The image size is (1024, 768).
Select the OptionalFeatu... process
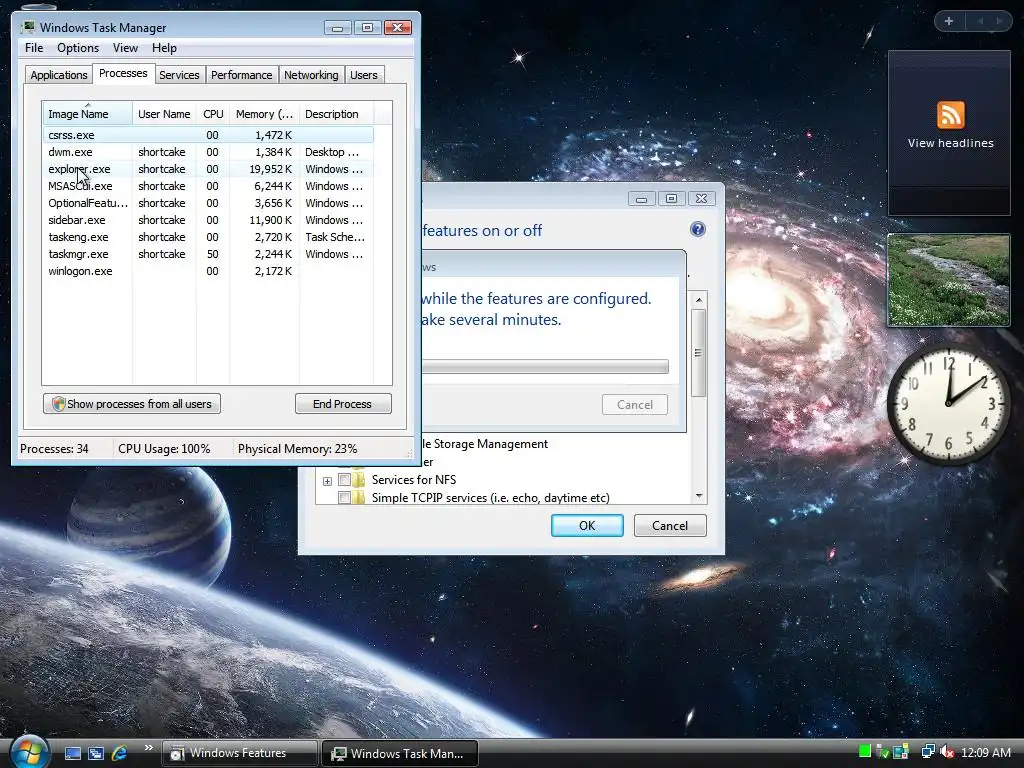coord(208,203)
